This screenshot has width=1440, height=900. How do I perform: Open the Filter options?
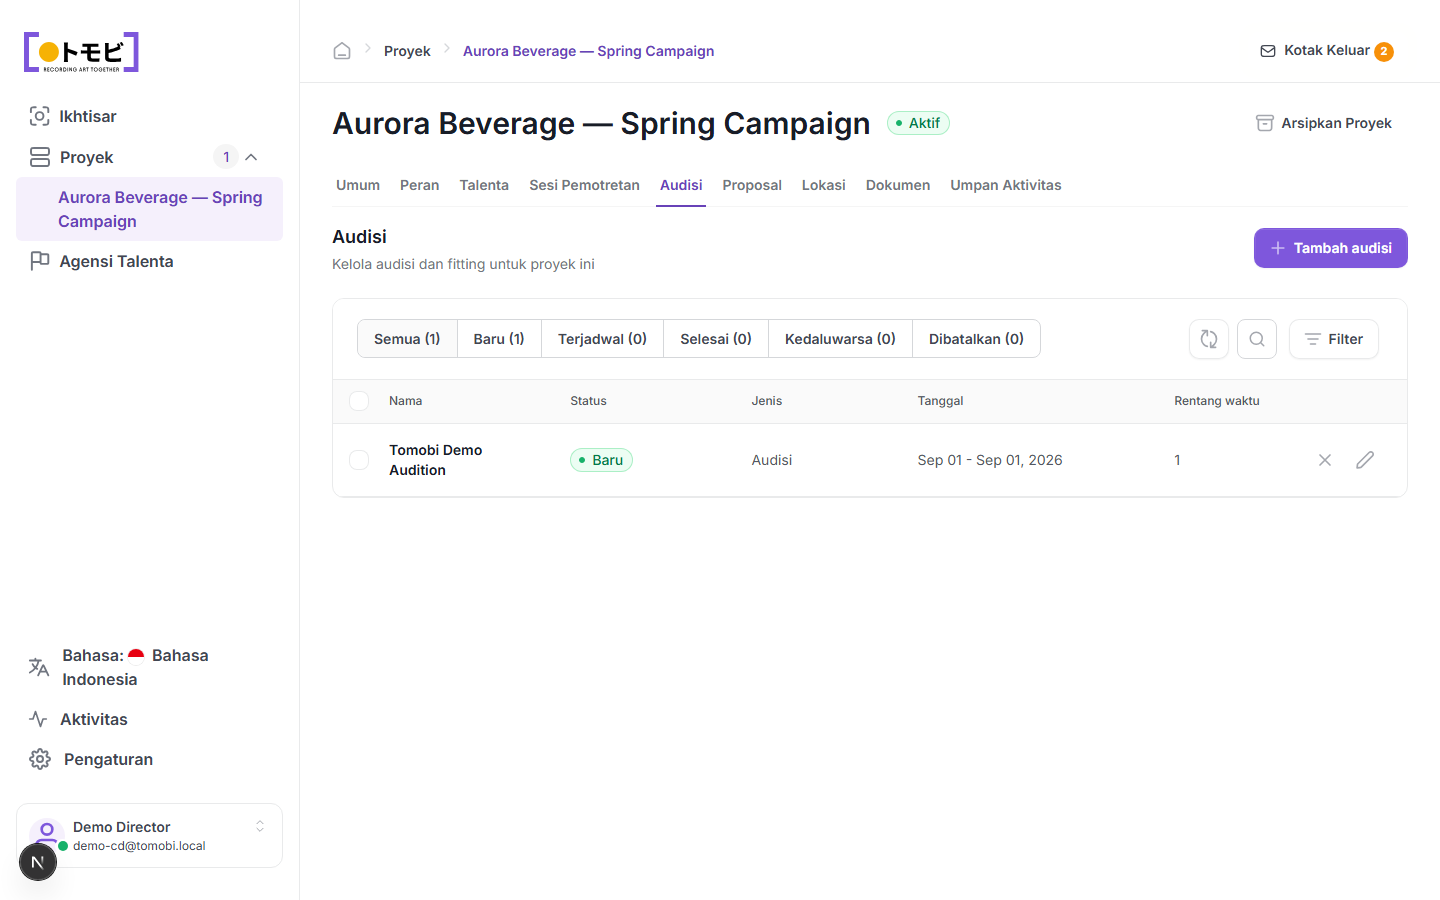(1334, 339)
